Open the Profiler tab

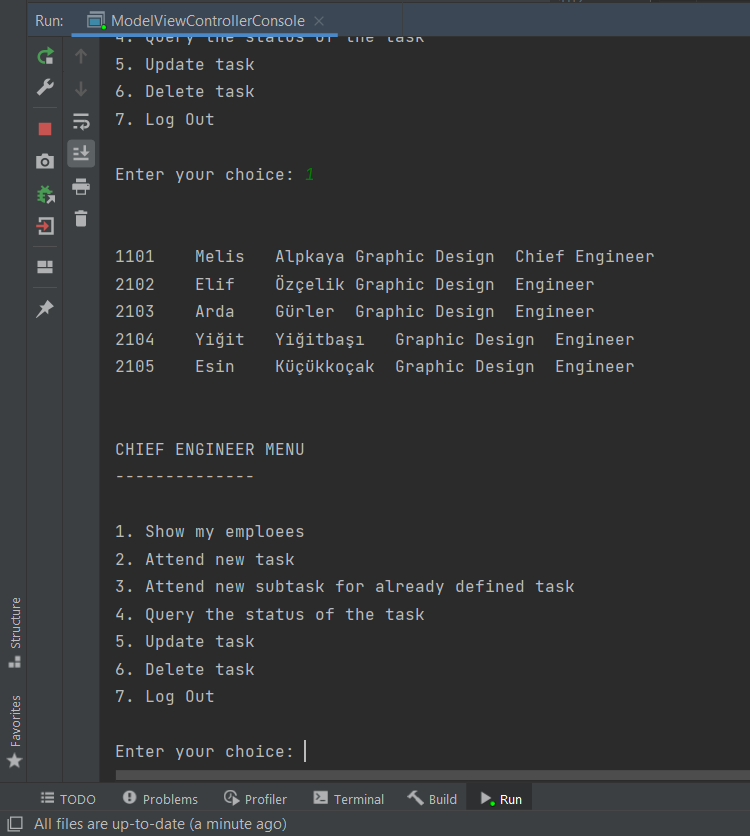(256, 798)
